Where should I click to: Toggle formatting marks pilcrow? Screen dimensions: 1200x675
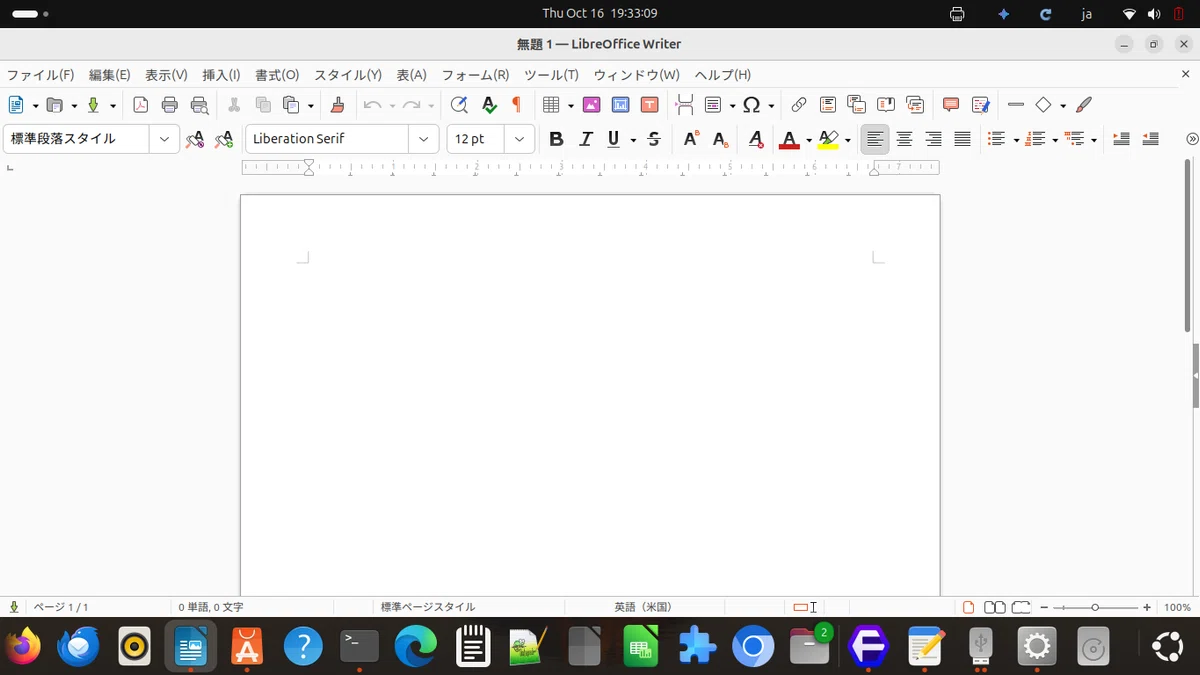(x=517, y=105)
